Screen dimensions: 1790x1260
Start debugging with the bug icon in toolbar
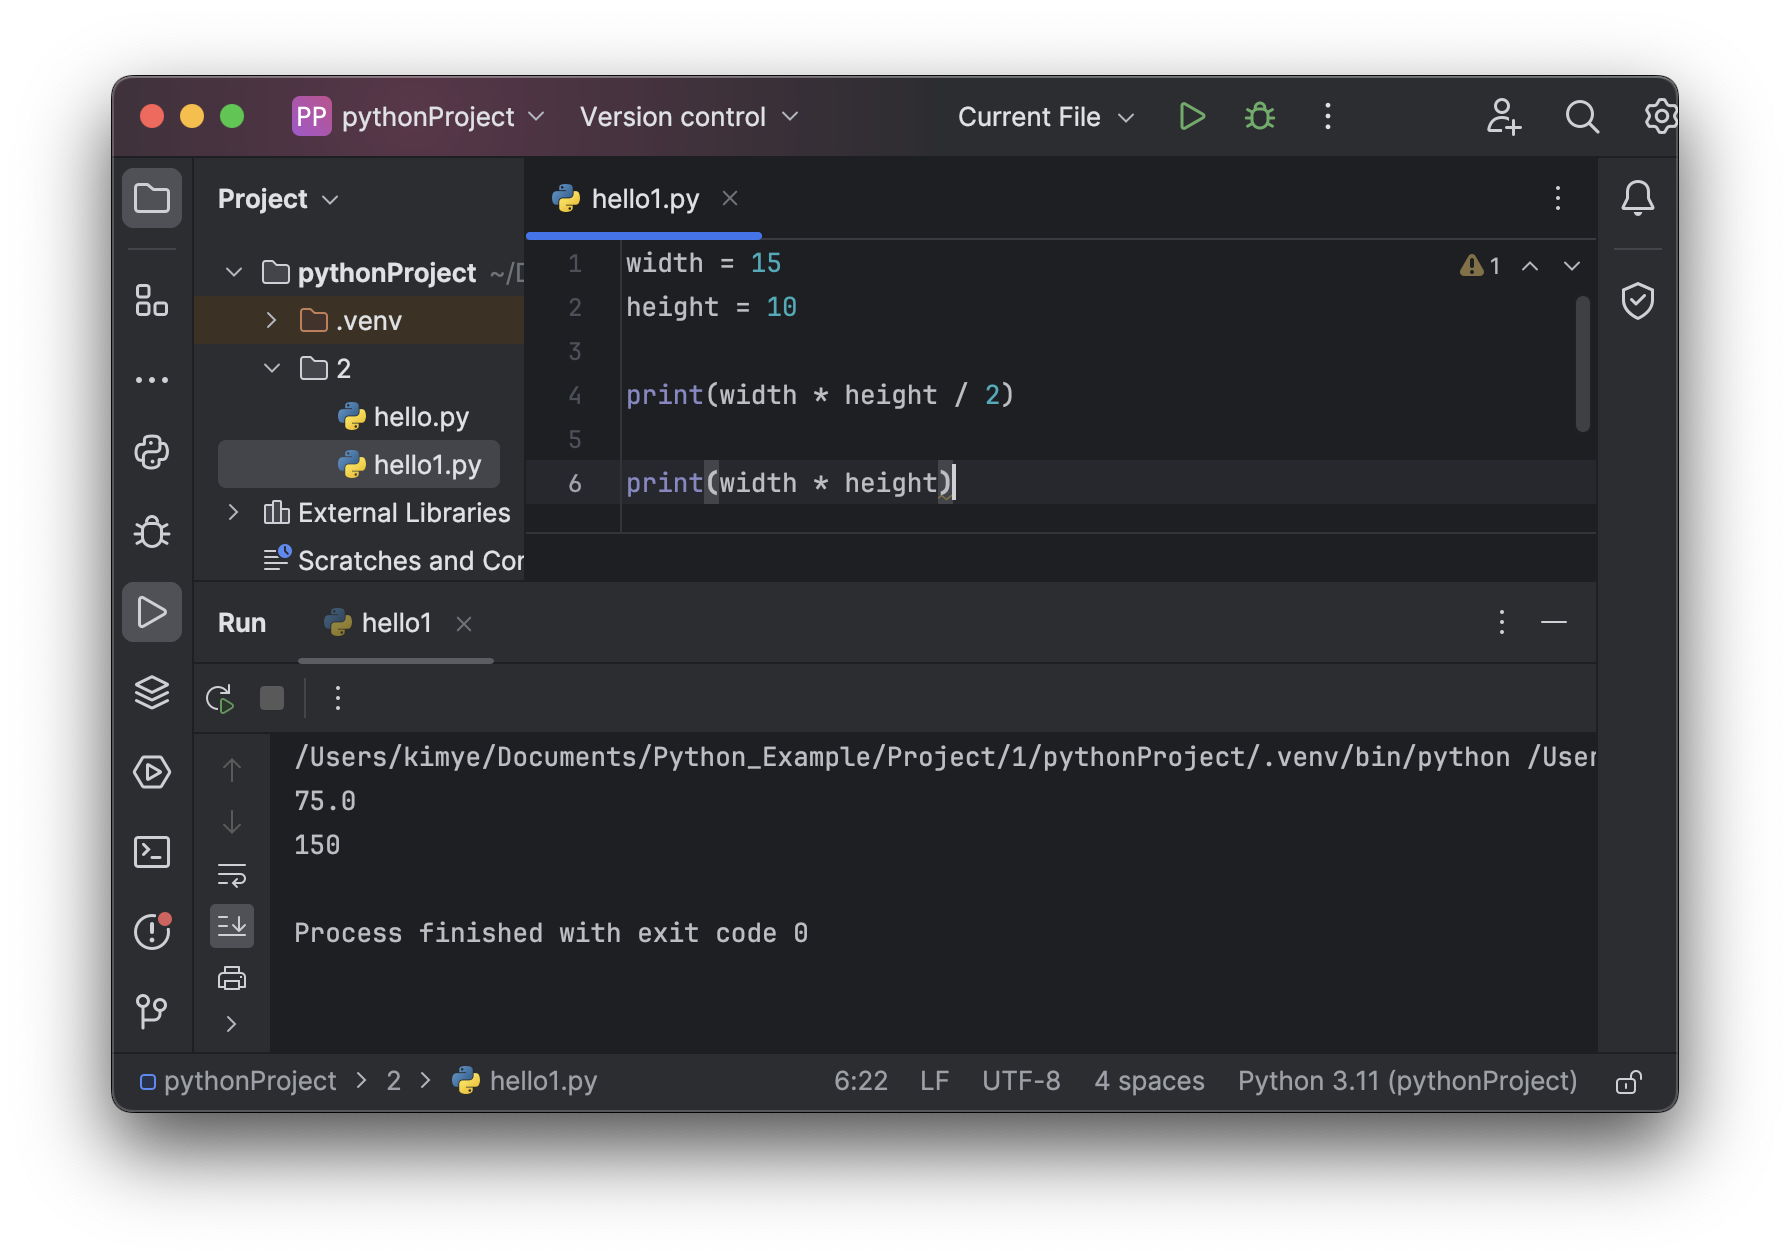tap(1259, 117)
